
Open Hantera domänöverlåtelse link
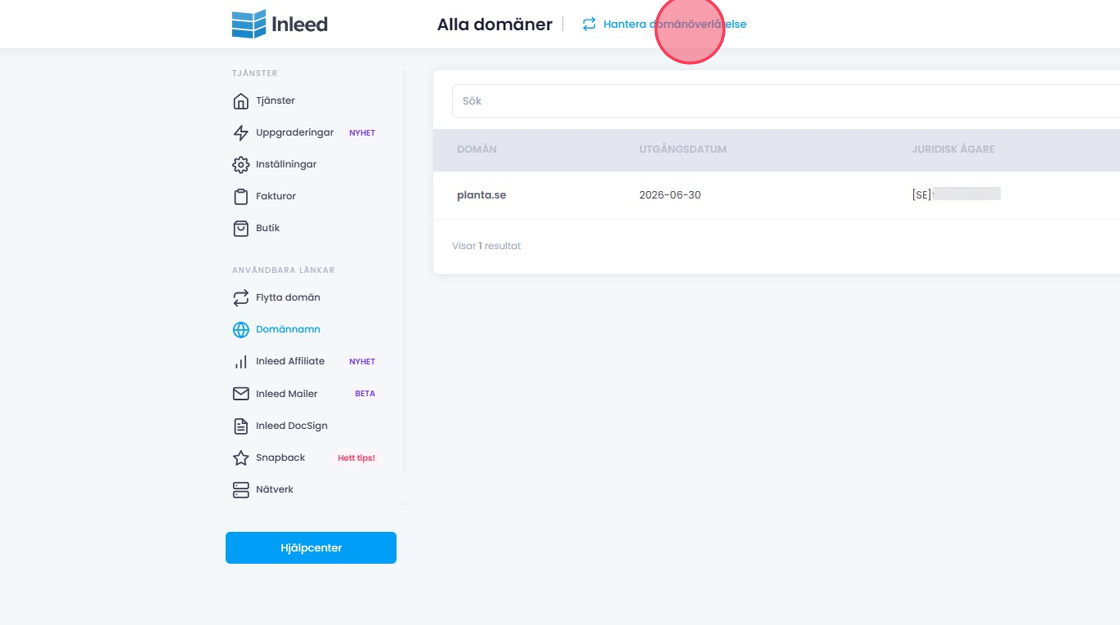coord(674,24)
